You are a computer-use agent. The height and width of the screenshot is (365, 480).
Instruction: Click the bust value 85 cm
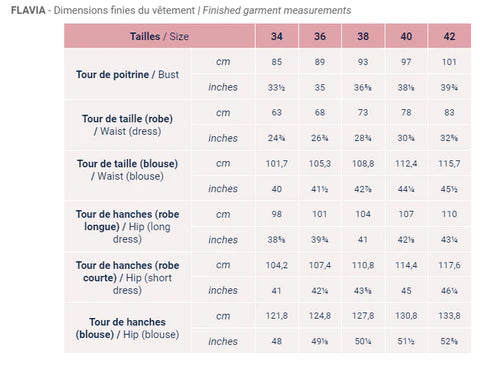pyautogui.click(x=277, y=62)
